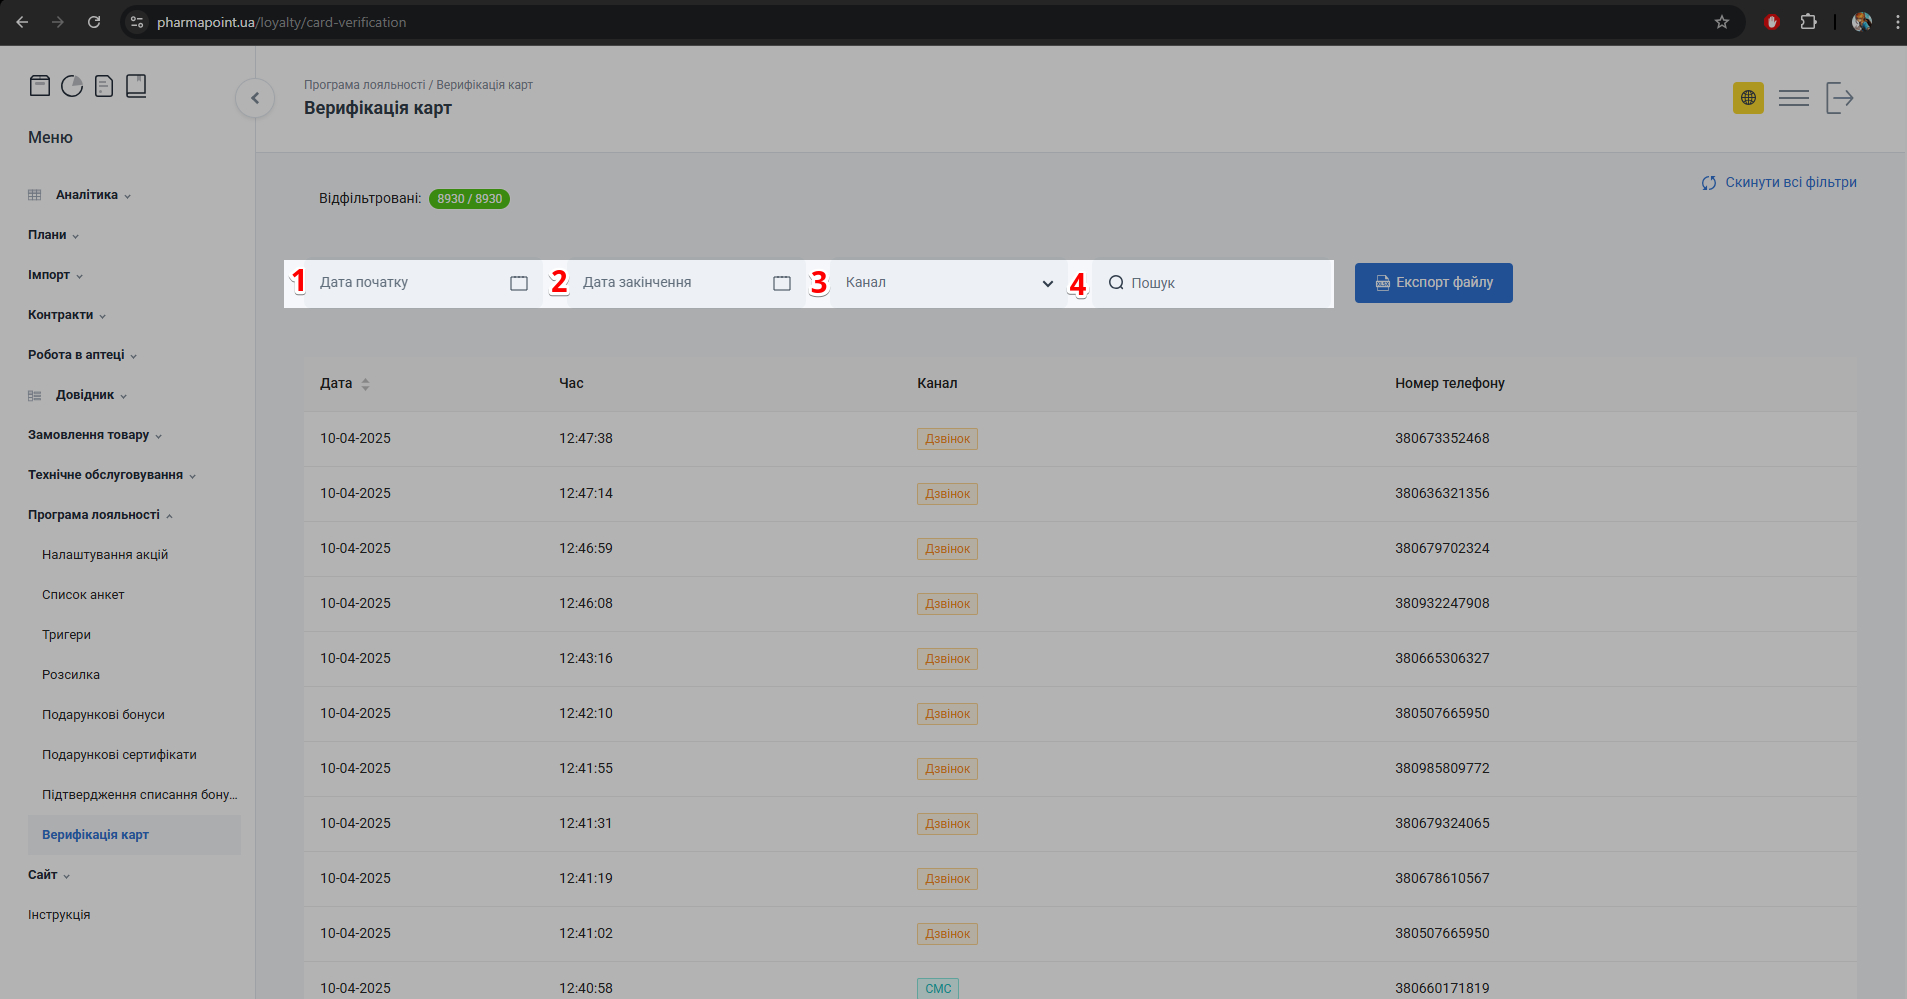
Task: Click the Експорт файлу button
Action: tap(1433, 283)
